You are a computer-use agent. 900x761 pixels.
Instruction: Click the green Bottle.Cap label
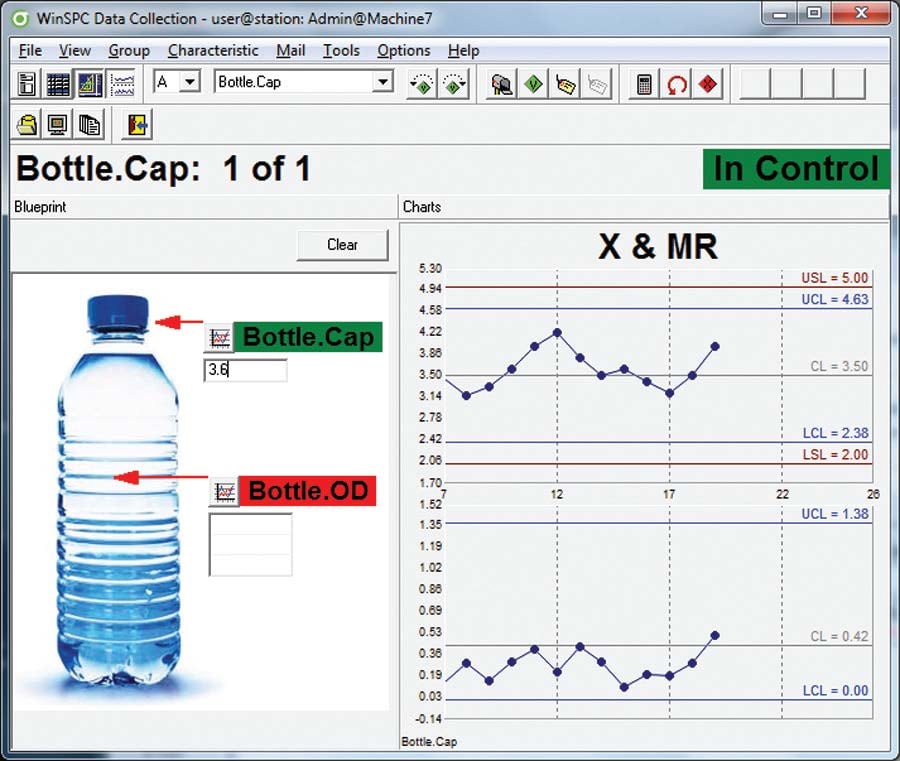(308, 336)
